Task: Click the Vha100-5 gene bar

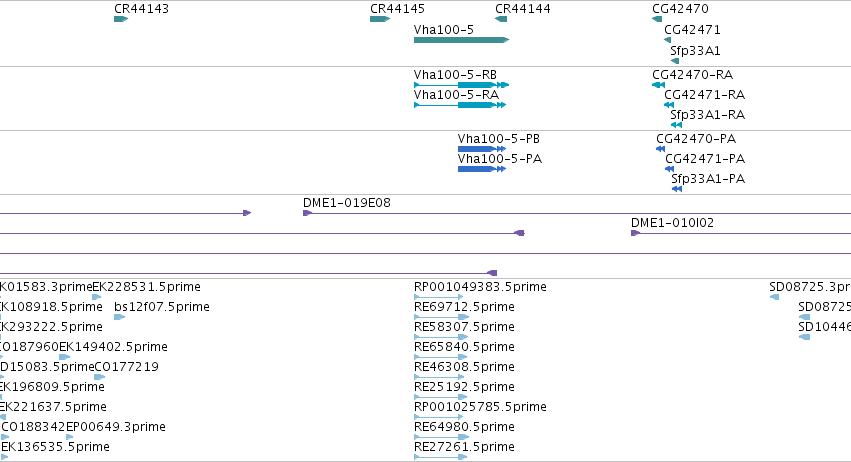Action: click(x=461, y=40)
